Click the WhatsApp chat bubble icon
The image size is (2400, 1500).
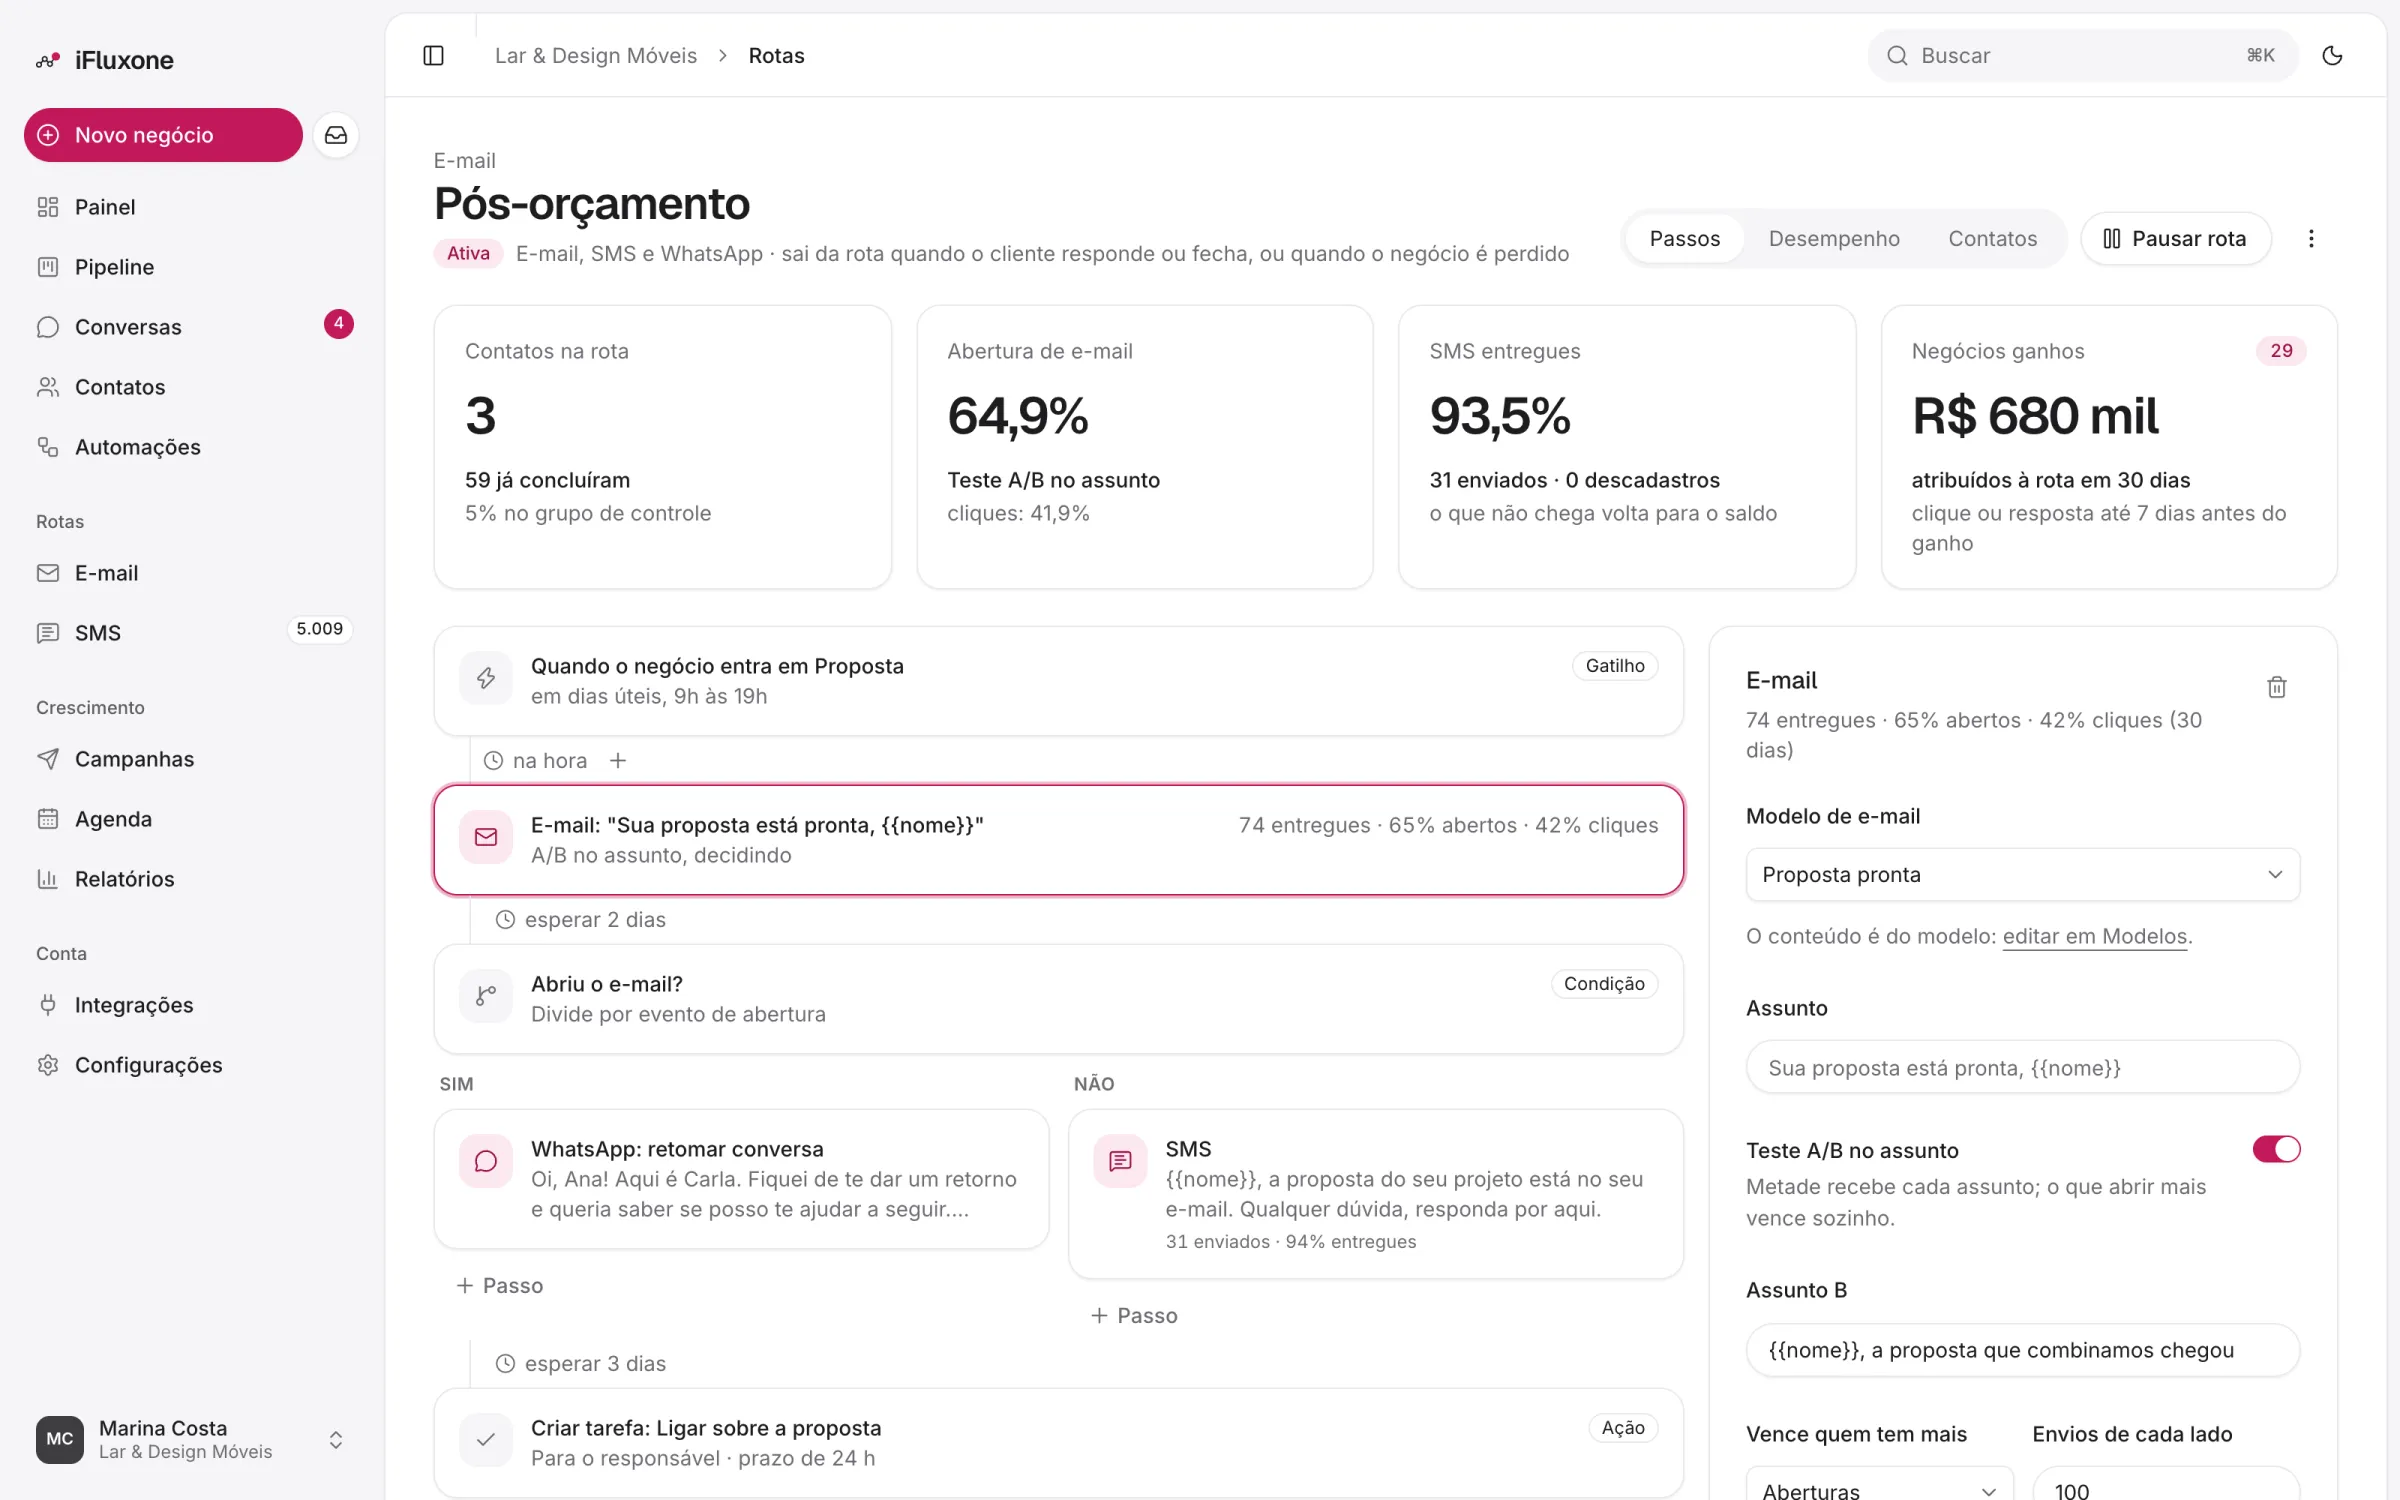tap(486, 1161)
